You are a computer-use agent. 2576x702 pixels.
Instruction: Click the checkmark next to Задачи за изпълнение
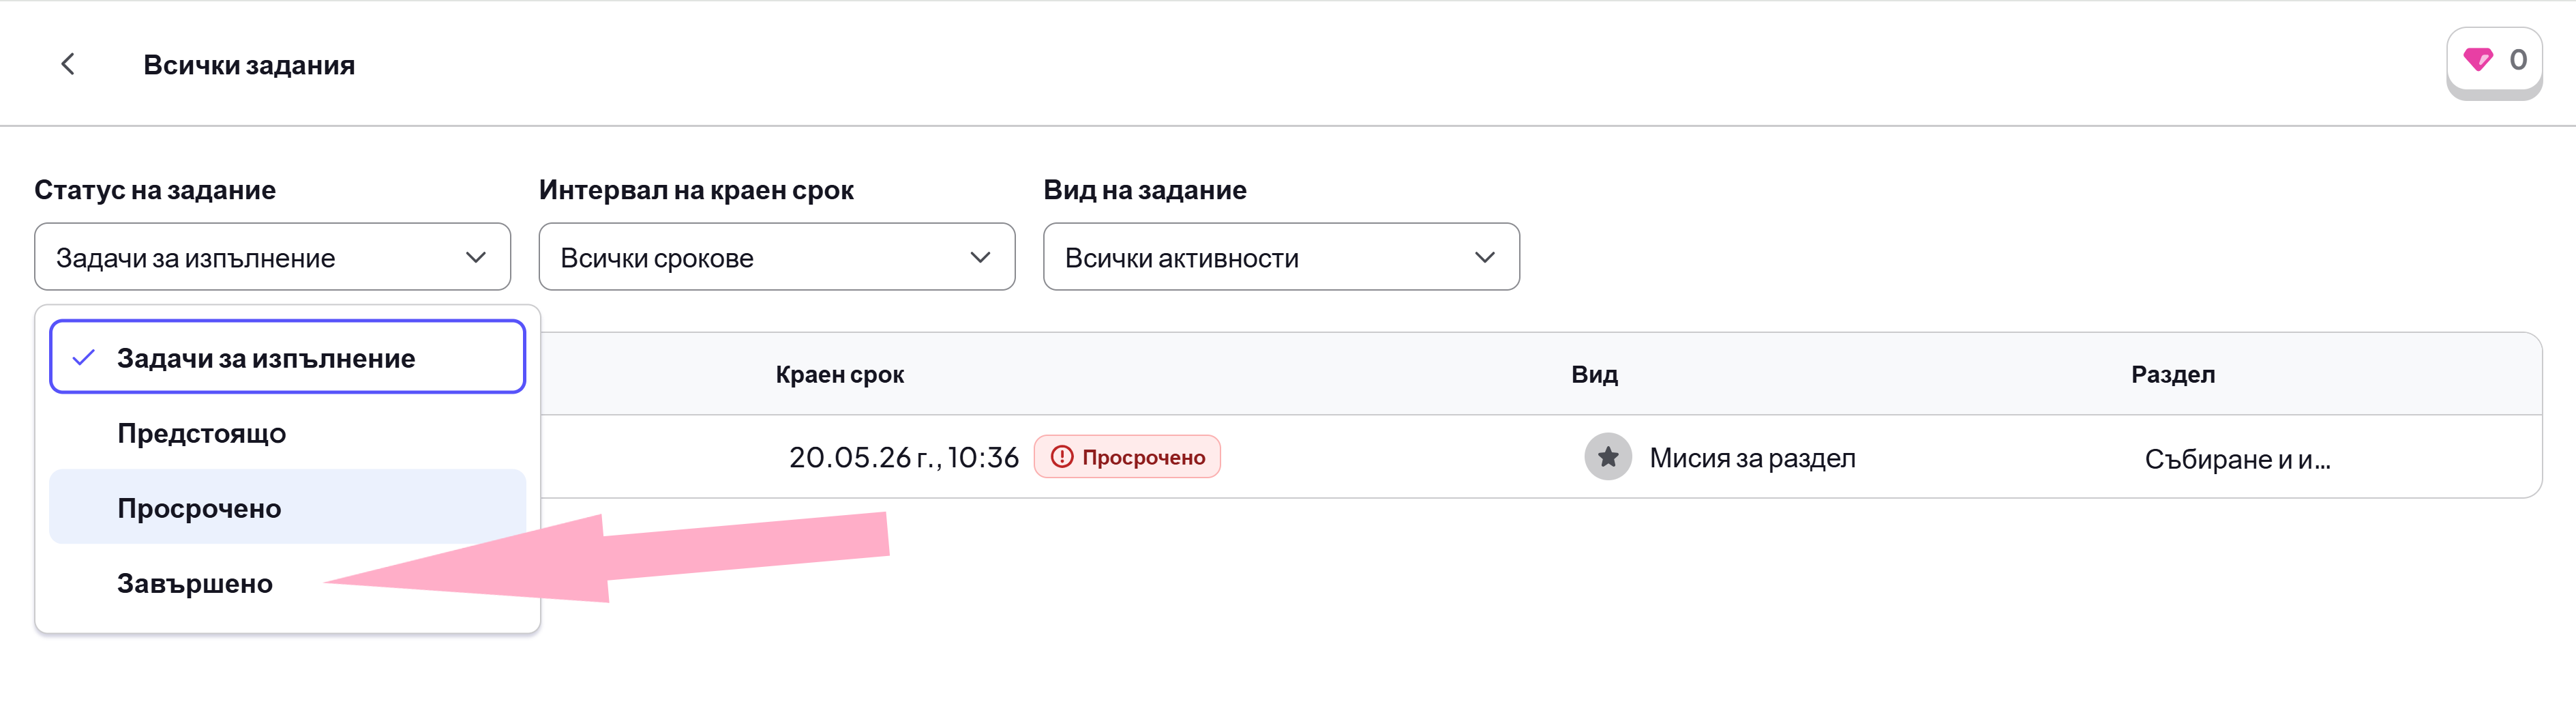coord(84,357)
